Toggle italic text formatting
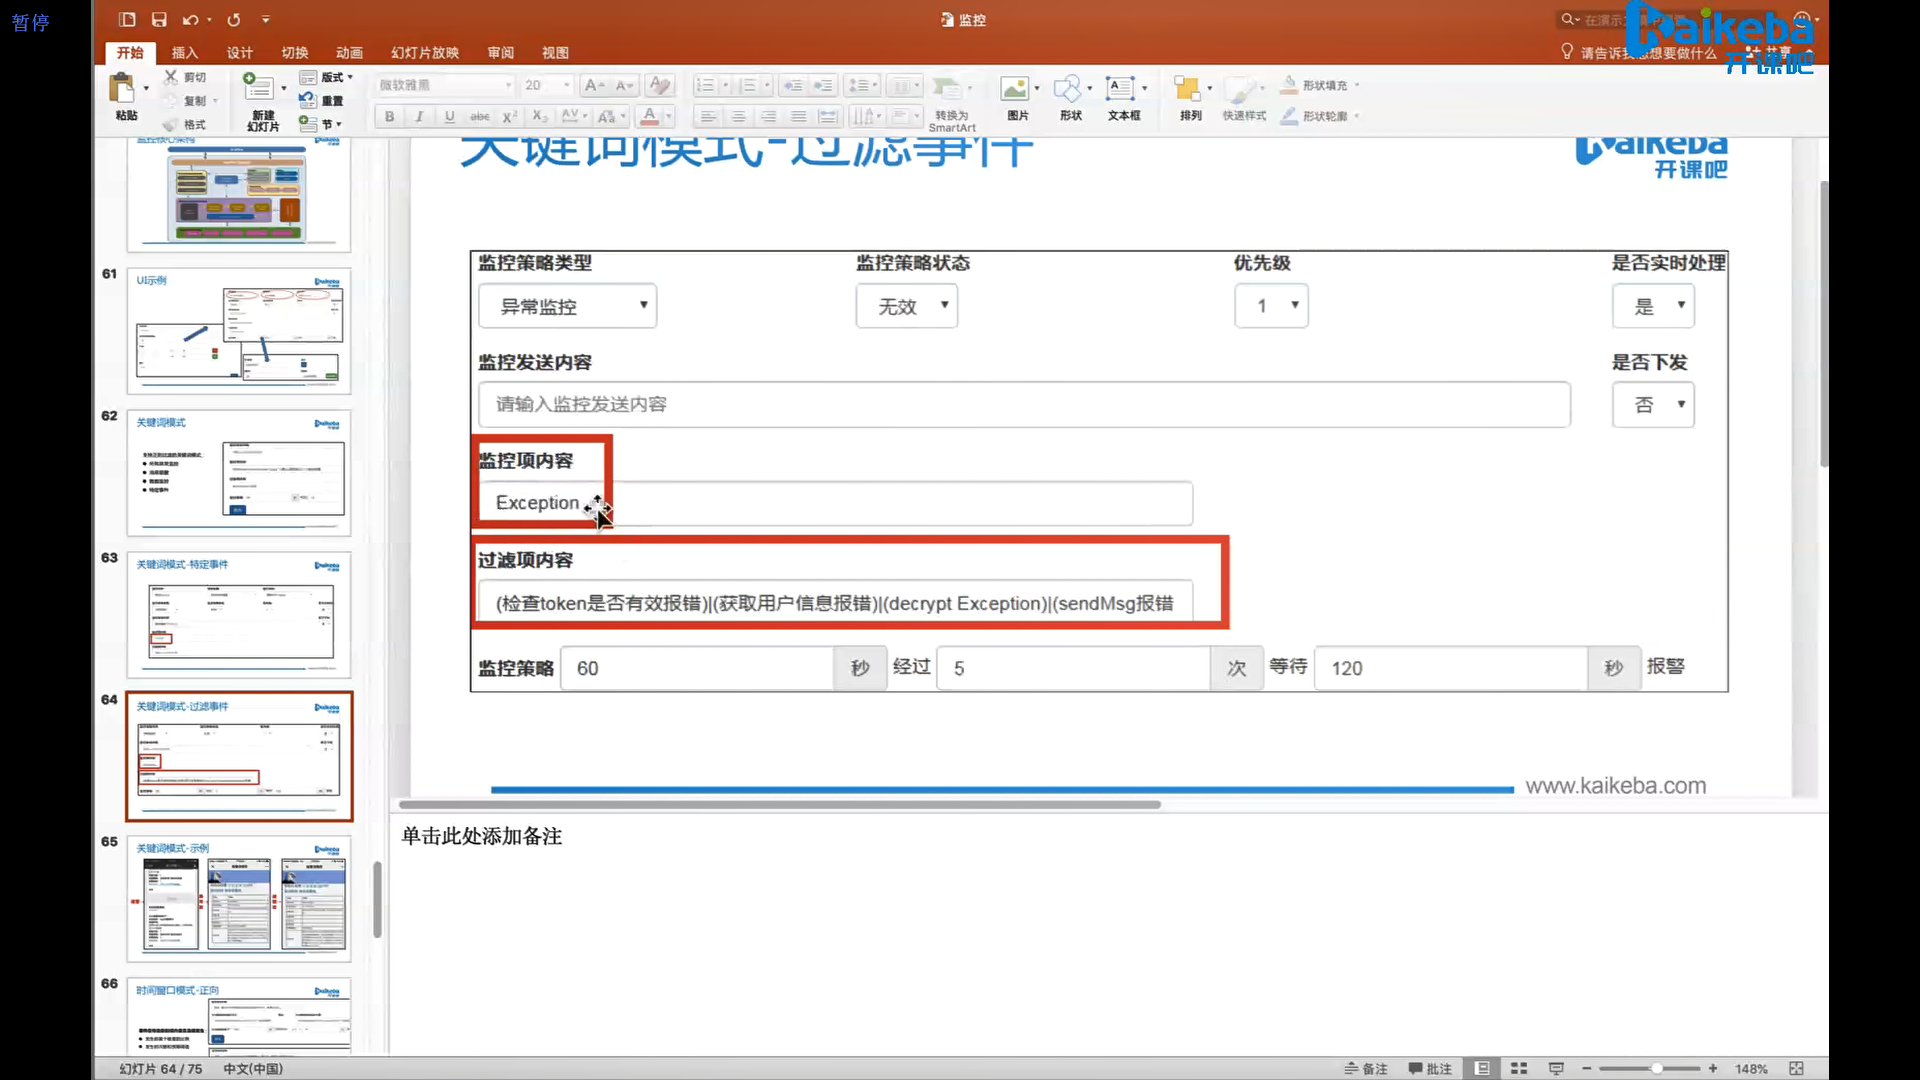 click(x=419, y=116)
